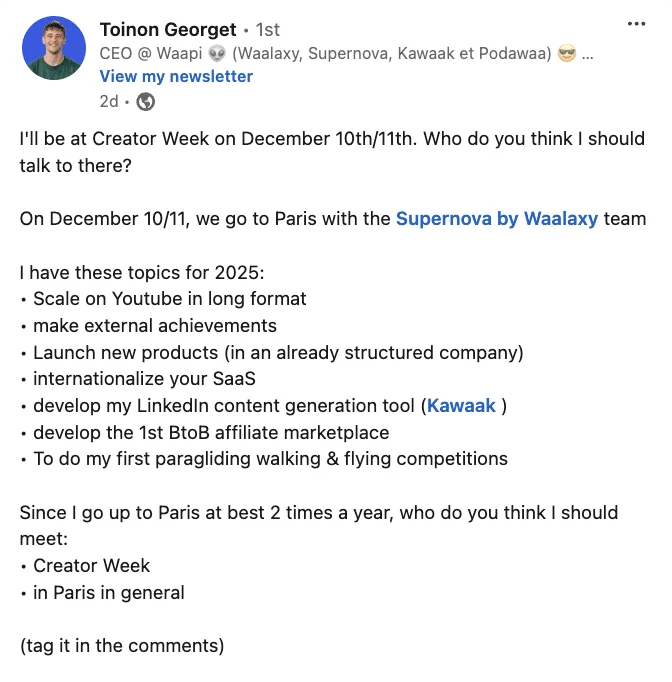672x682 pixels.
Task: Expand the truncated headline ellipsis
Action: pos(587,56)
